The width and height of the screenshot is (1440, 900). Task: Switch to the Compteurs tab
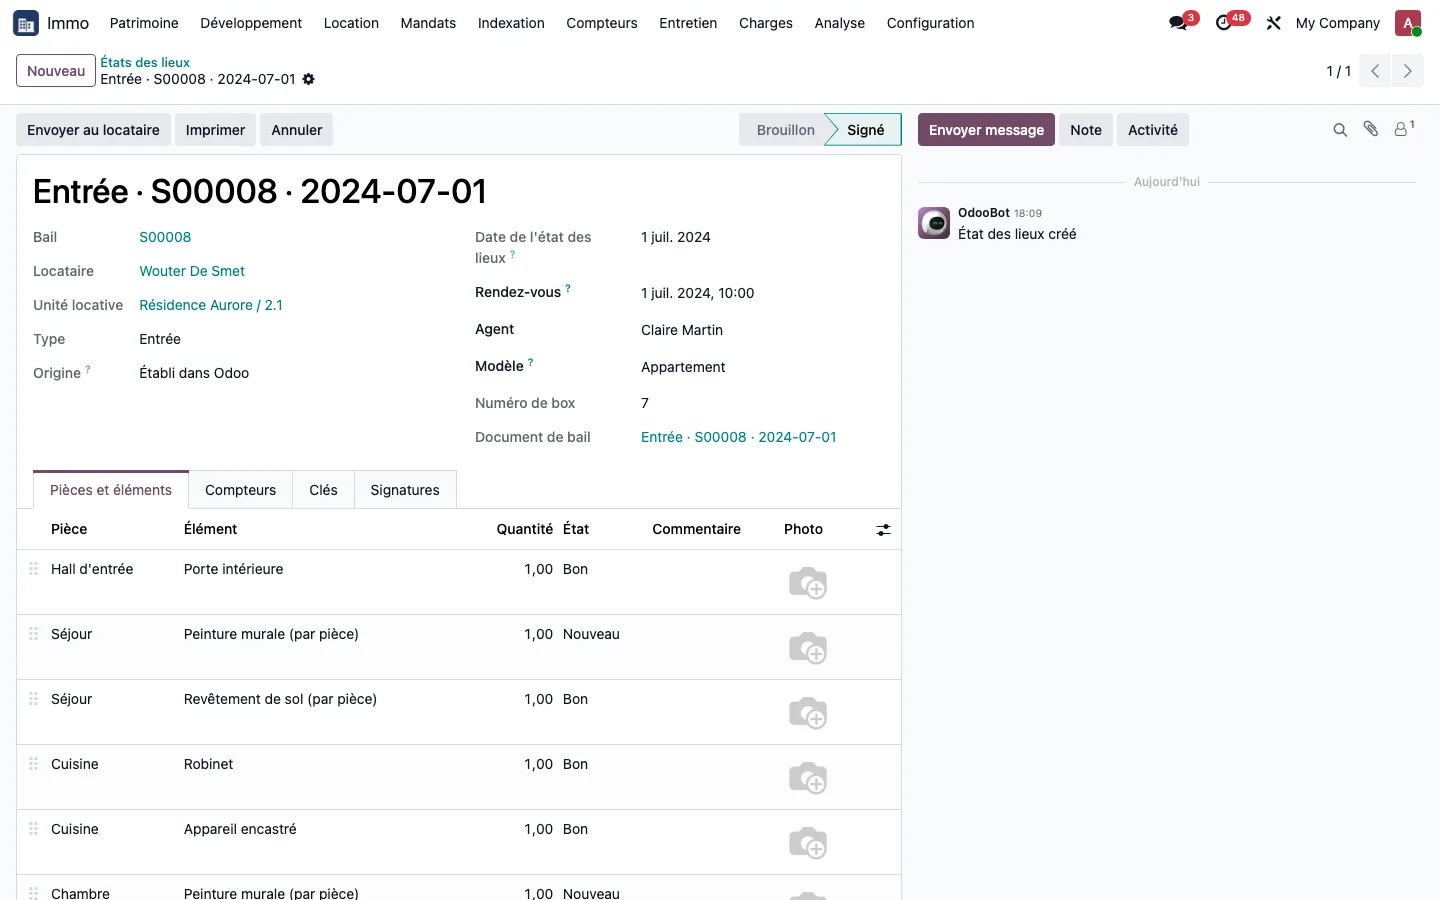240,490
